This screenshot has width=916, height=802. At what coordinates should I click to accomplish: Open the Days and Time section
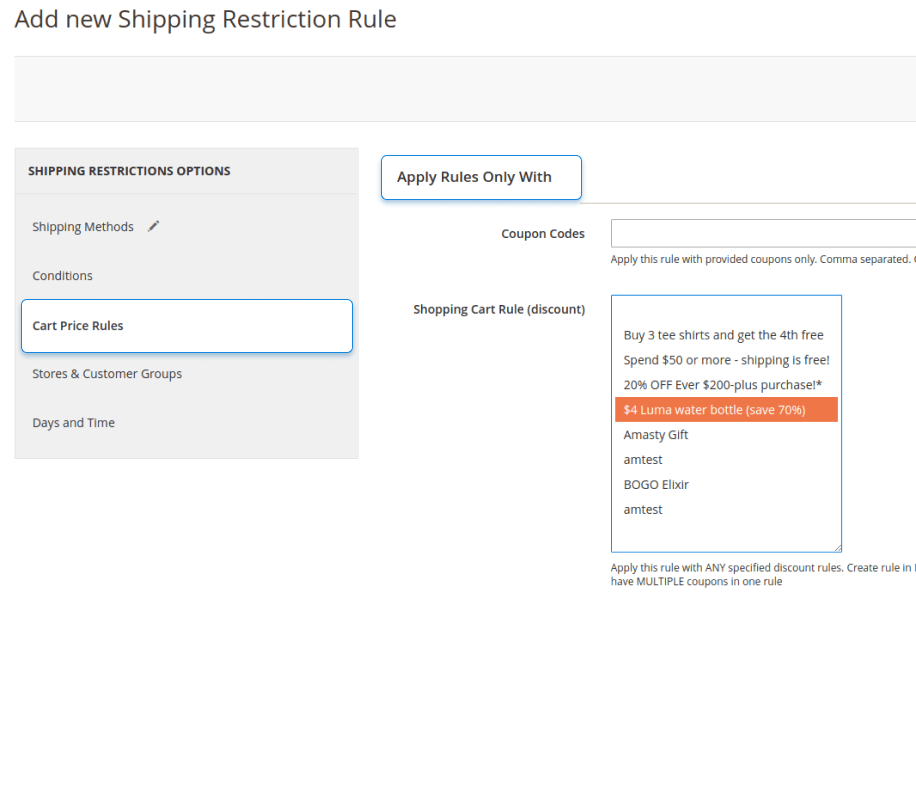73,422
